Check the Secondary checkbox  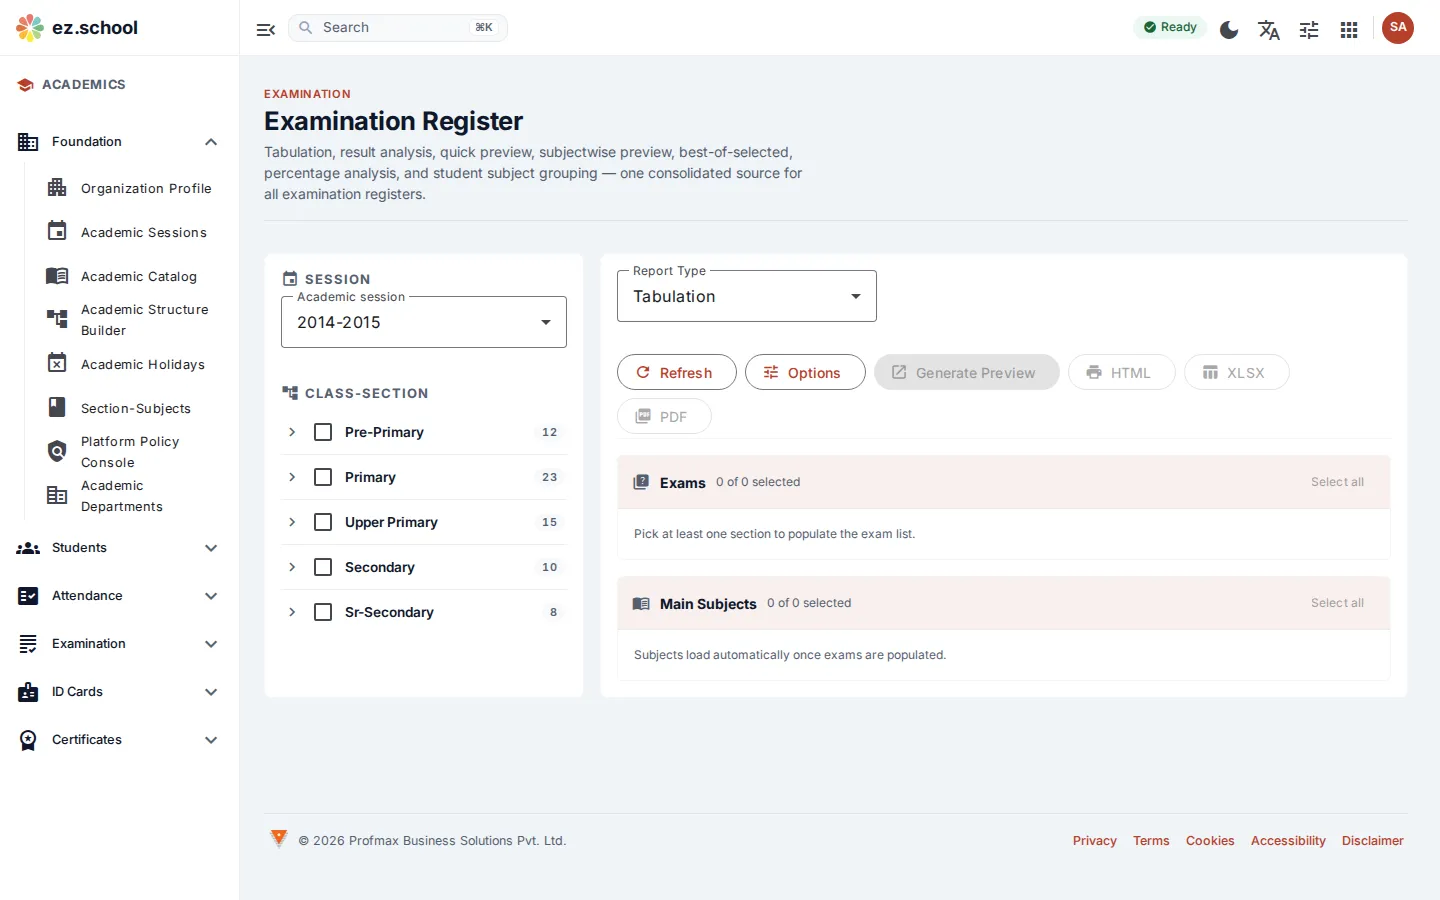(323, 567)
